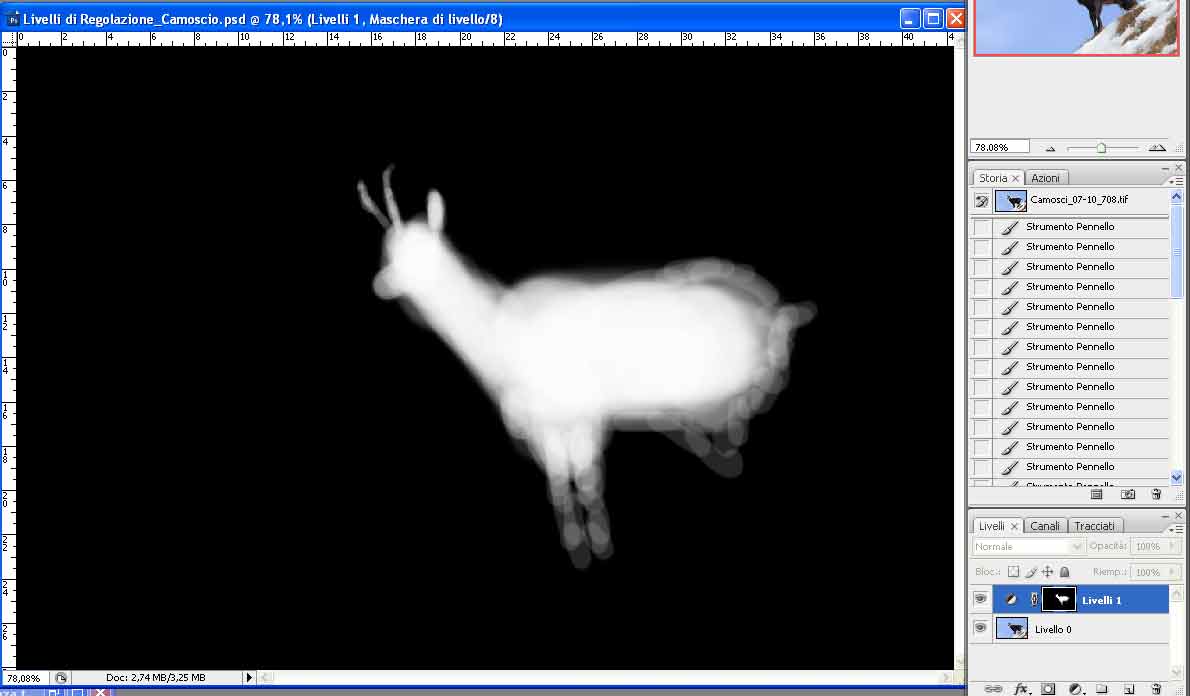Toggle lock position move icon
The height and width of the screenshot is (696, 1190).
click(1047, 572)
